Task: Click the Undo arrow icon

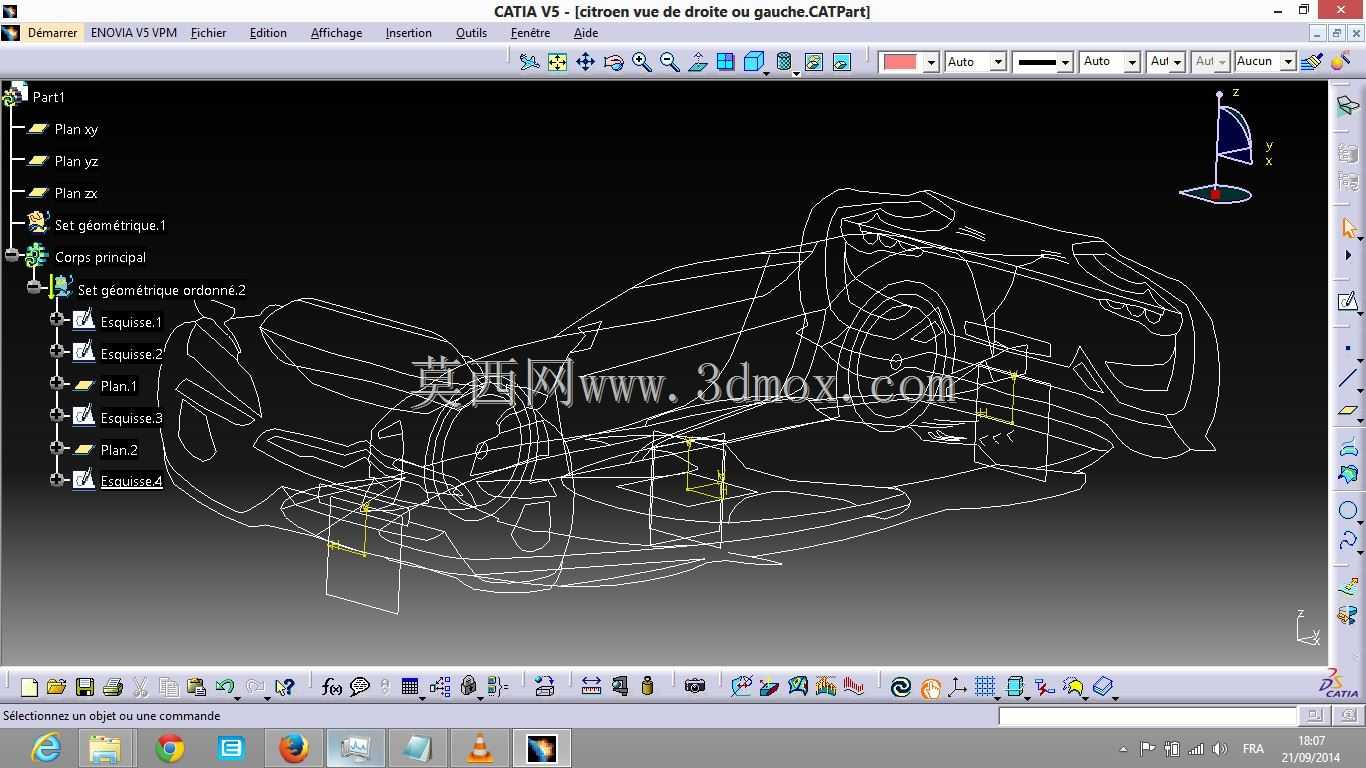Action: pos(225,687)
